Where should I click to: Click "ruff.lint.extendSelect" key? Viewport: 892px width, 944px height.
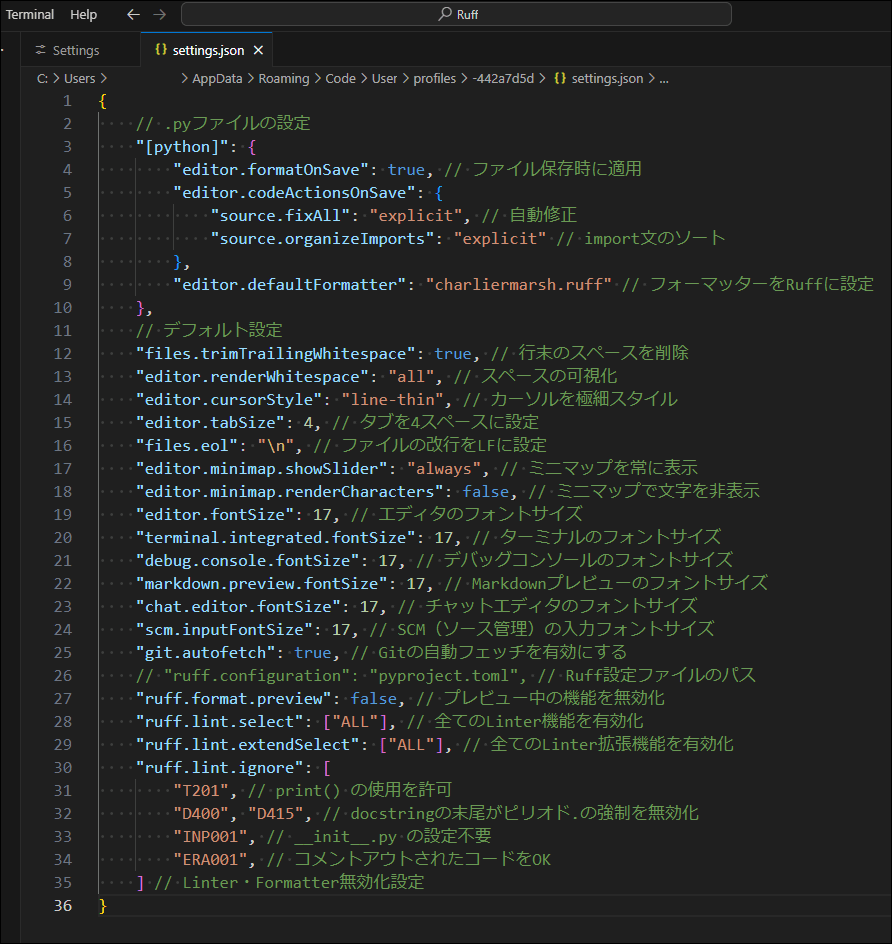click(248, 745)
